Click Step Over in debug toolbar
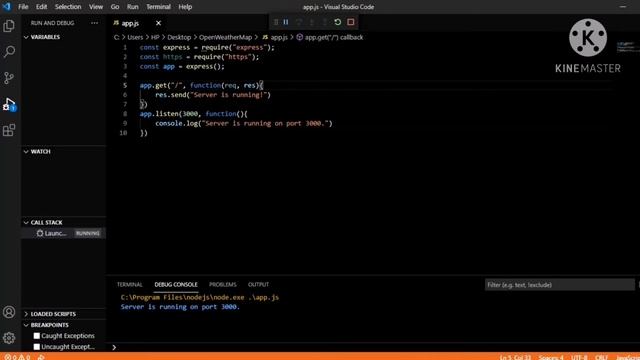 tap(299, 22)
